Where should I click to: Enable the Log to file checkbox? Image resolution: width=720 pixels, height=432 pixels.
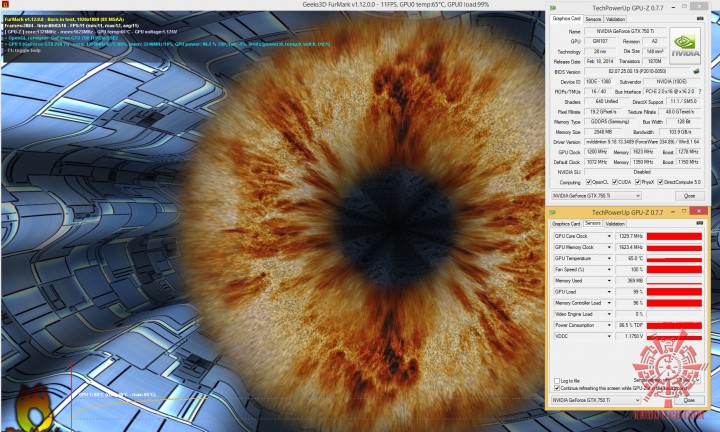click(x=557, y=381)
